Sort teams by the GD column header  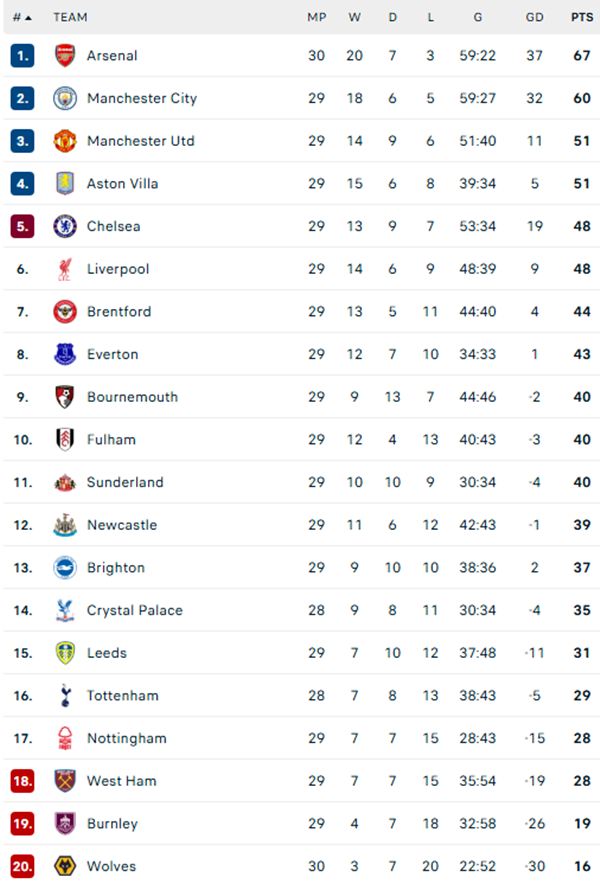pos(532,17)
